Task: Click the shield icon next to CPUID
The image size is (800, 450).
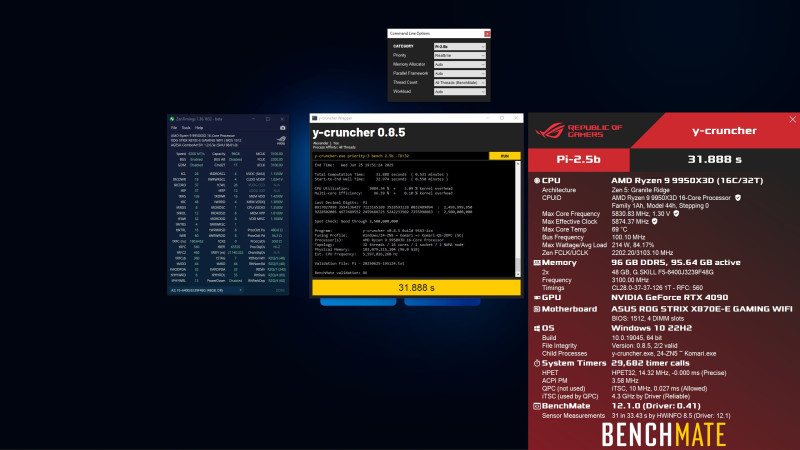Action: pyautogui.click(x=738, y=198)
